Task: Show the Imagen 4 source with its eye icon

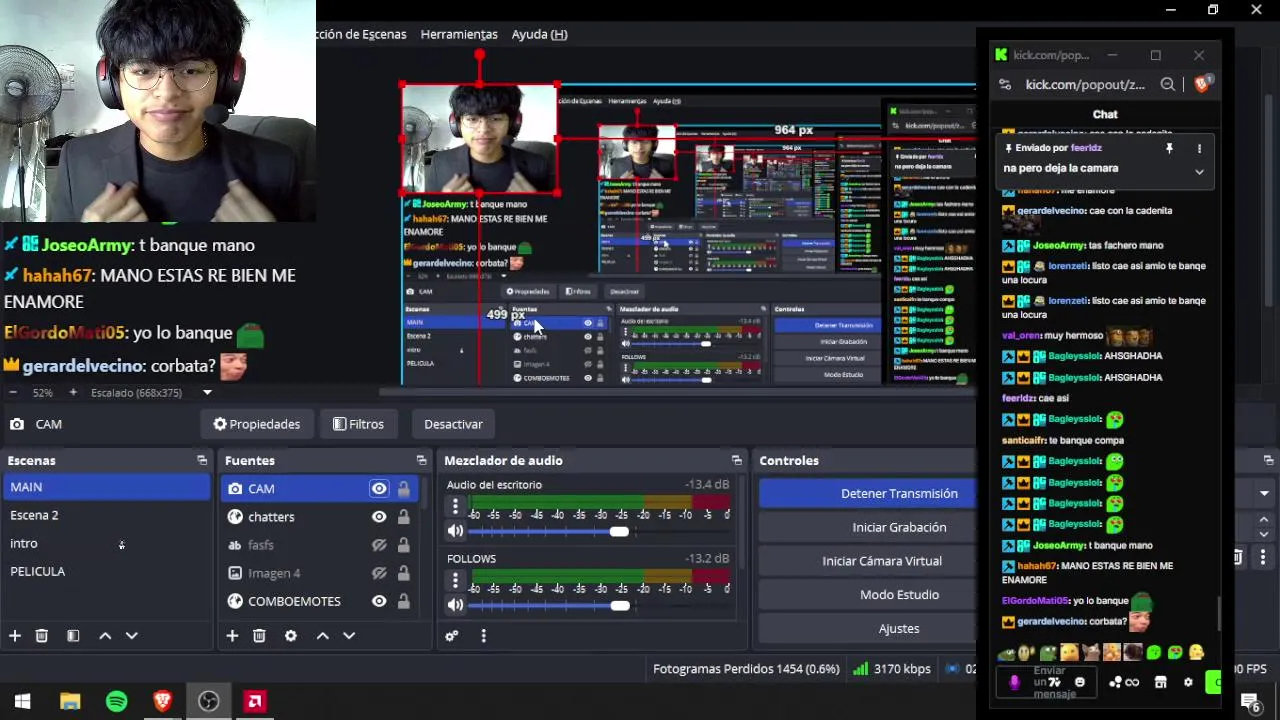Action: (x=379, y=573)
